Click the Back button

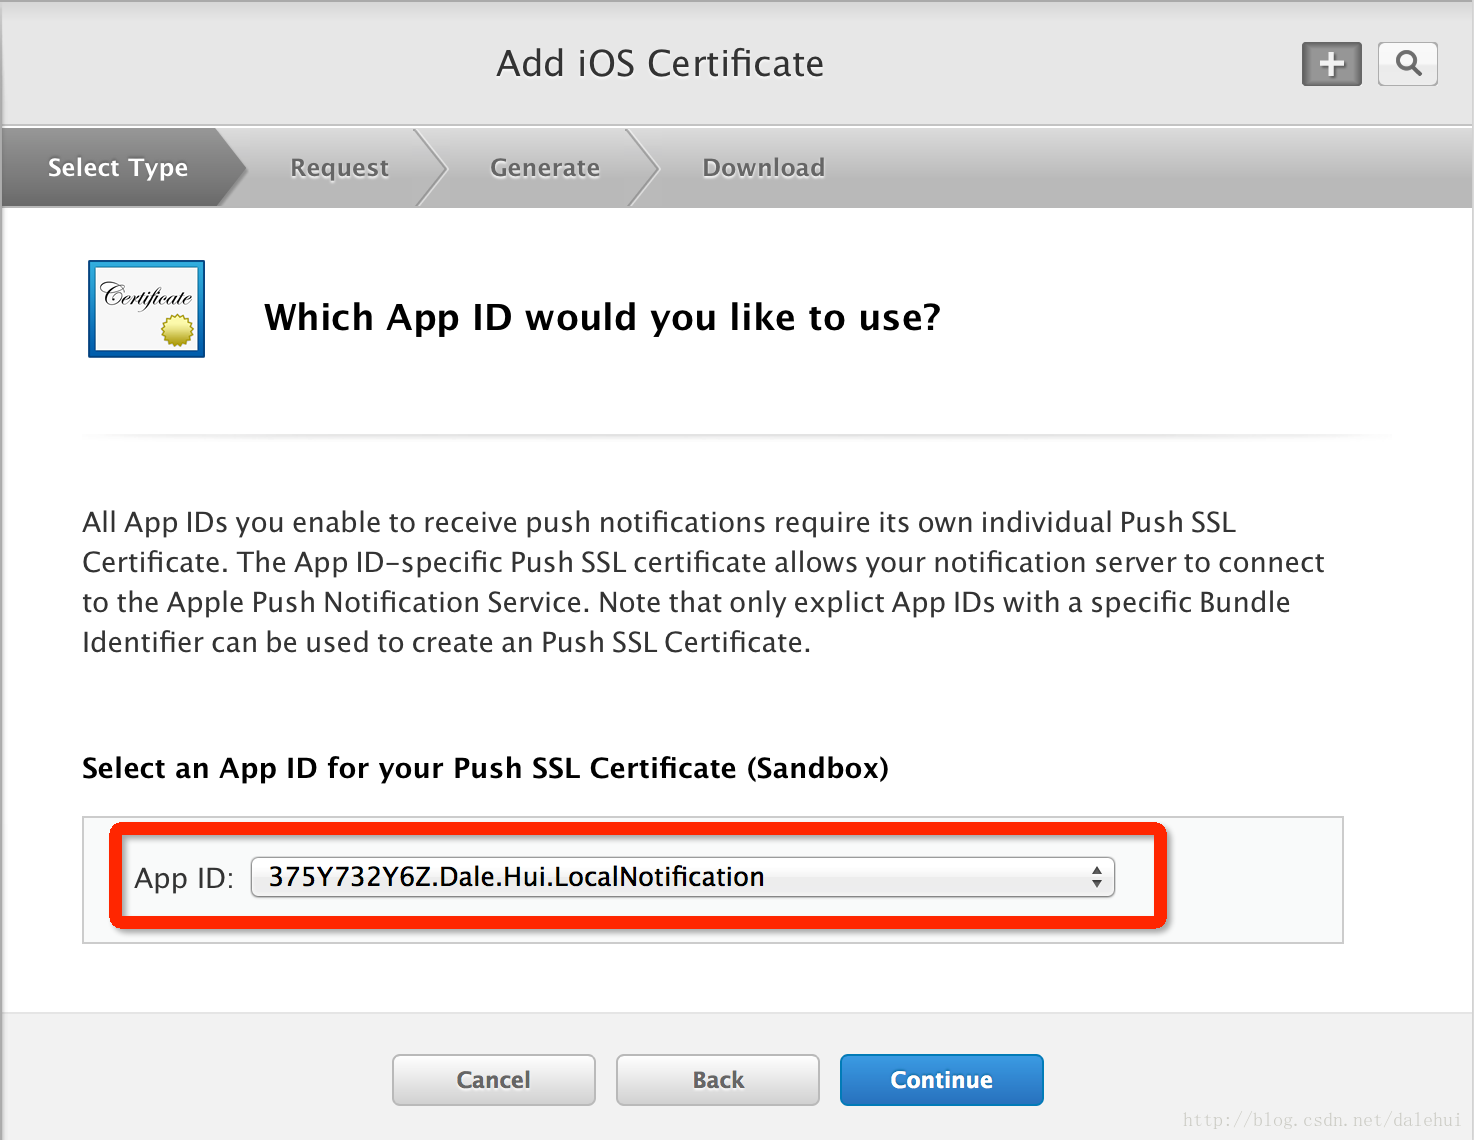pos(718,1080)
